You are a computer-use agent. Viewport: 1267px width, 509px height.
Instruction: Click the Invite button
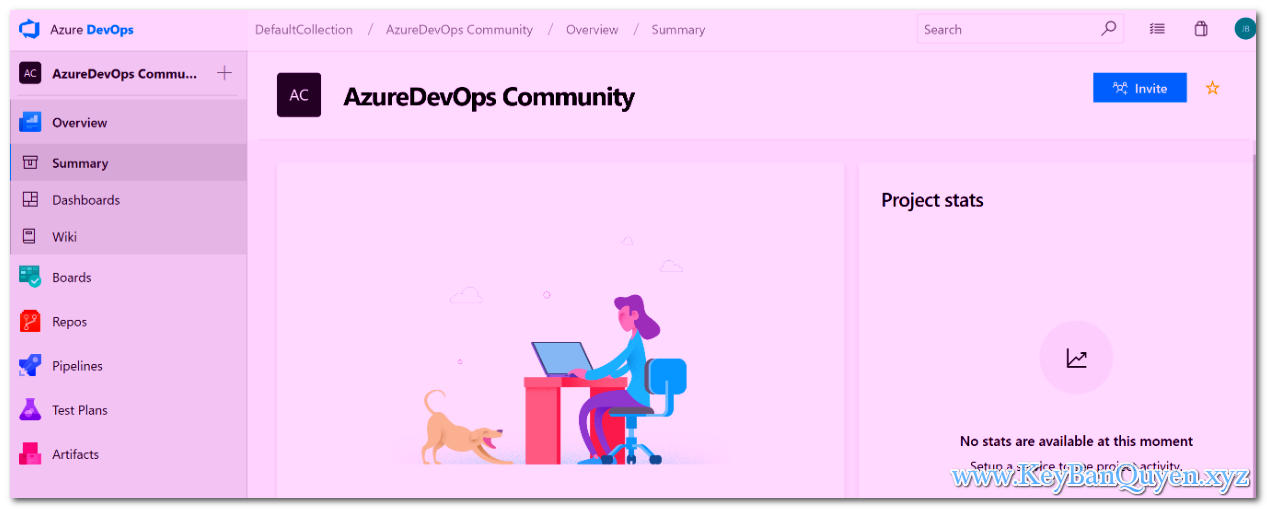tap(1140, 88)
